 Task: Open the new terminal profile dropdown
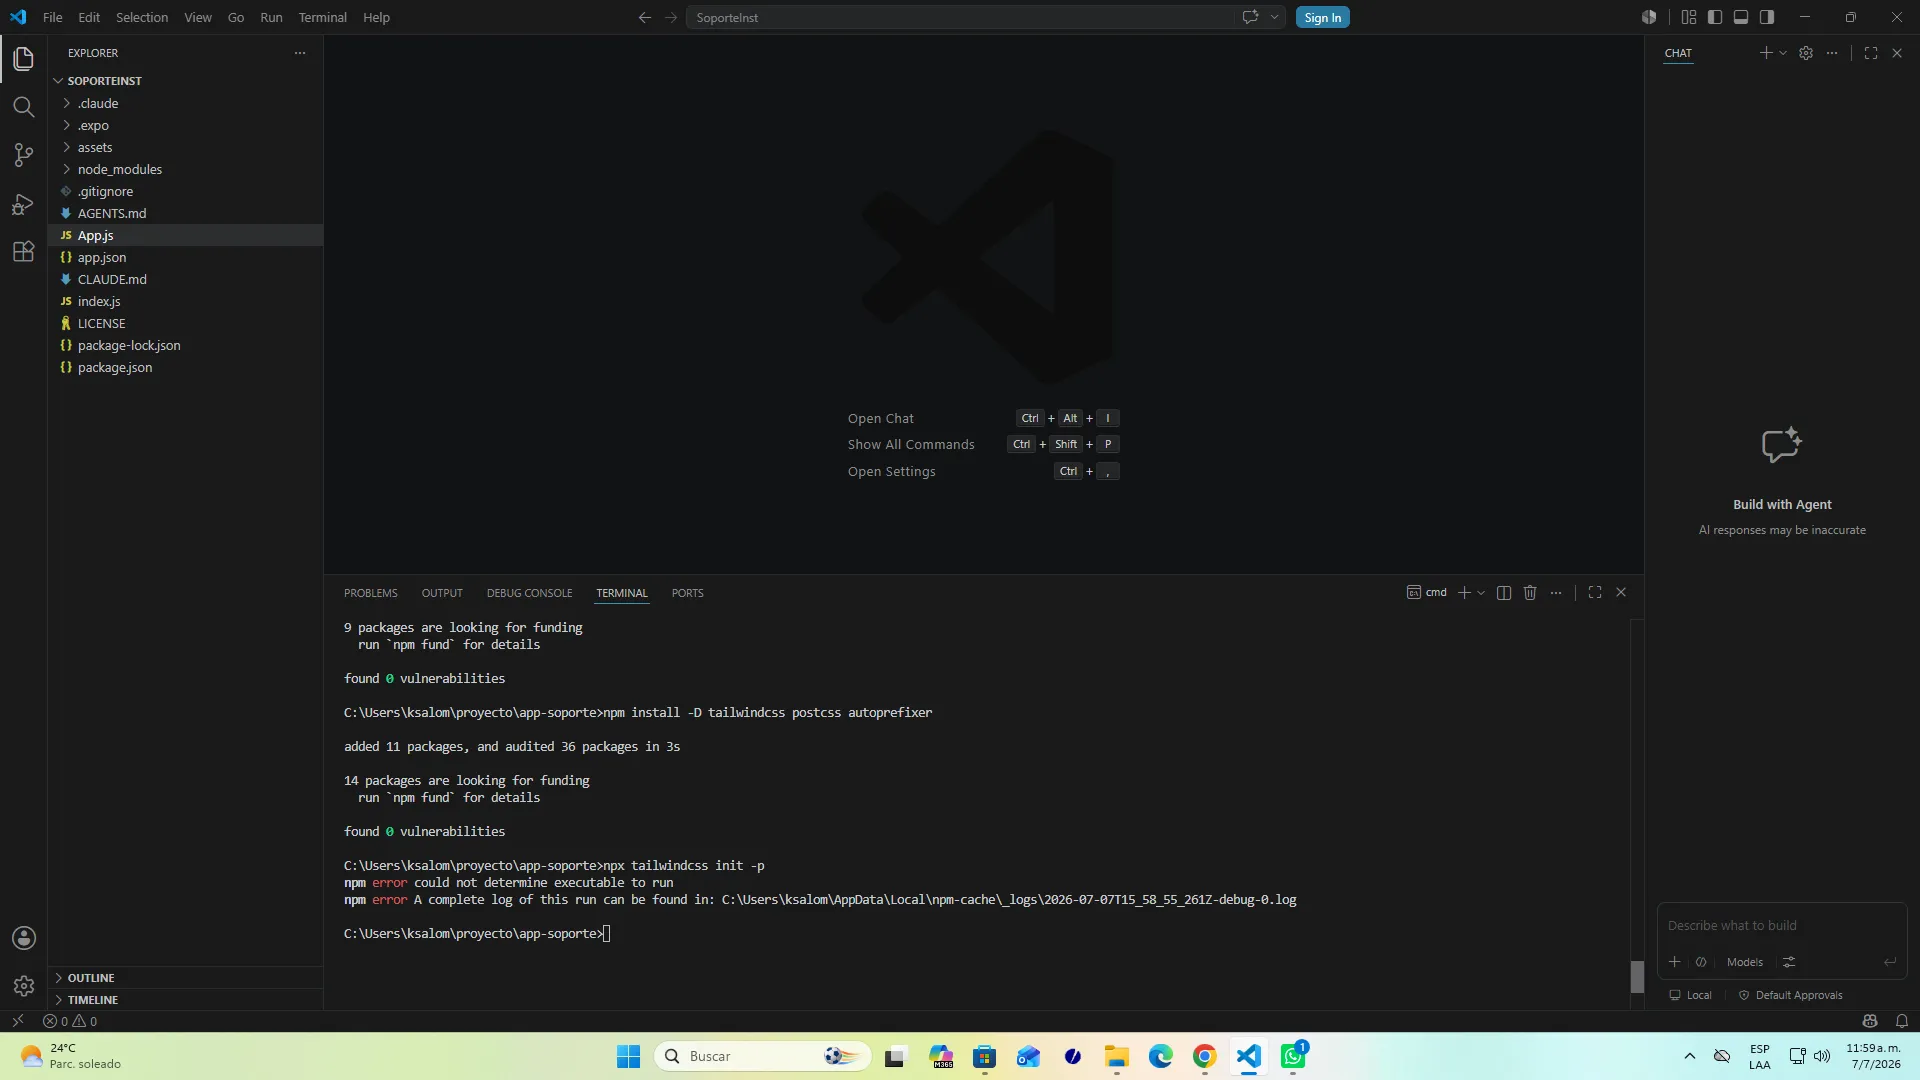1481,593
